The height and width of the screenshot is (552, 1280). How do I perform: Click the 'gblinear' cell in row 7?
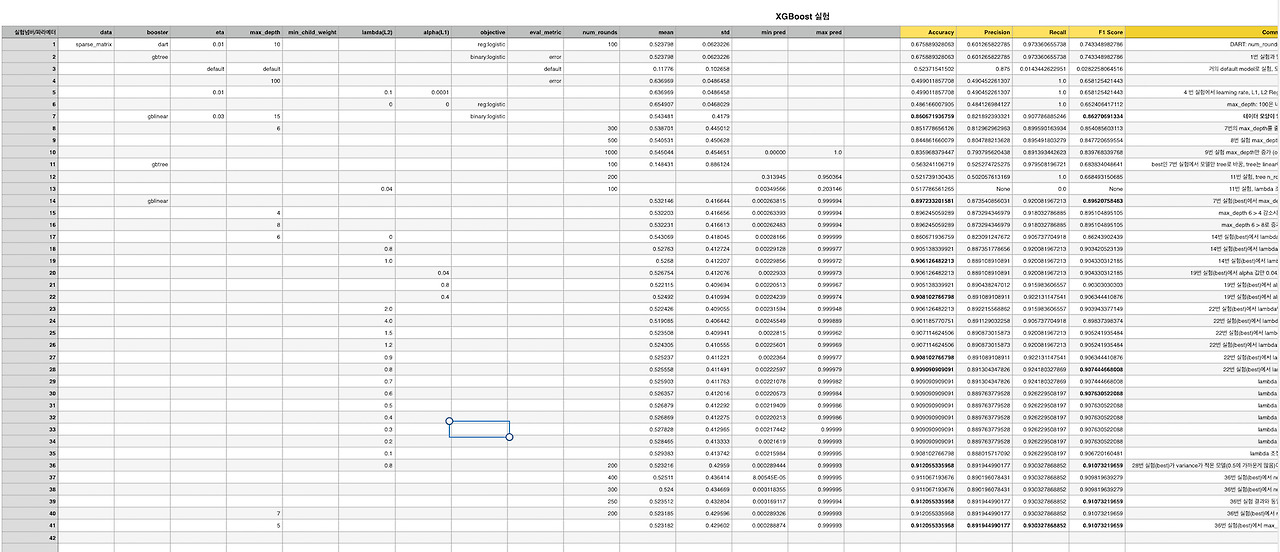(x=142, y=116)
